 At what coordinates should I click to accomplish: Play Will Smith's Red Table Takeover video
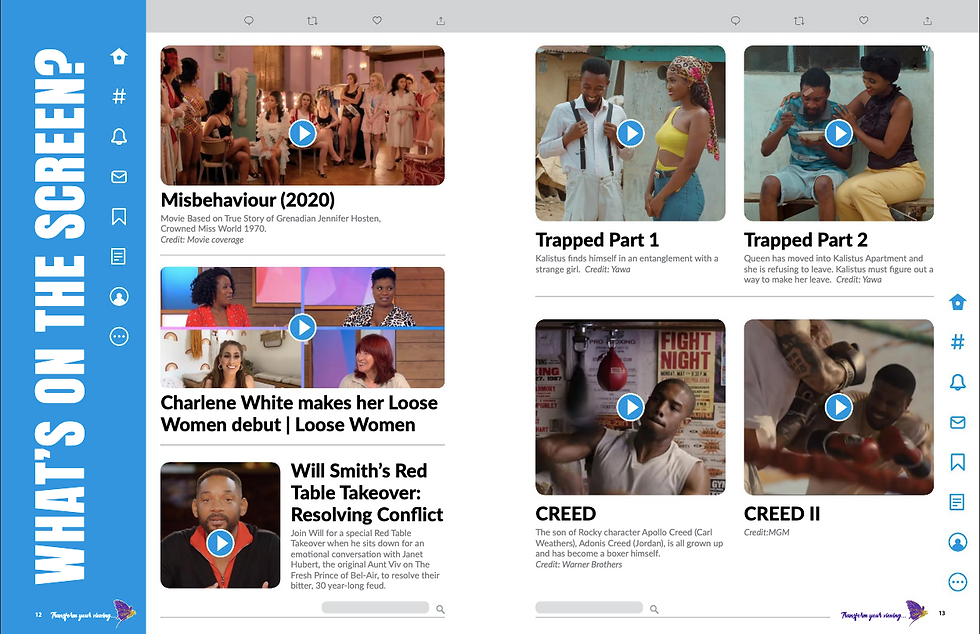coord(220,543)
